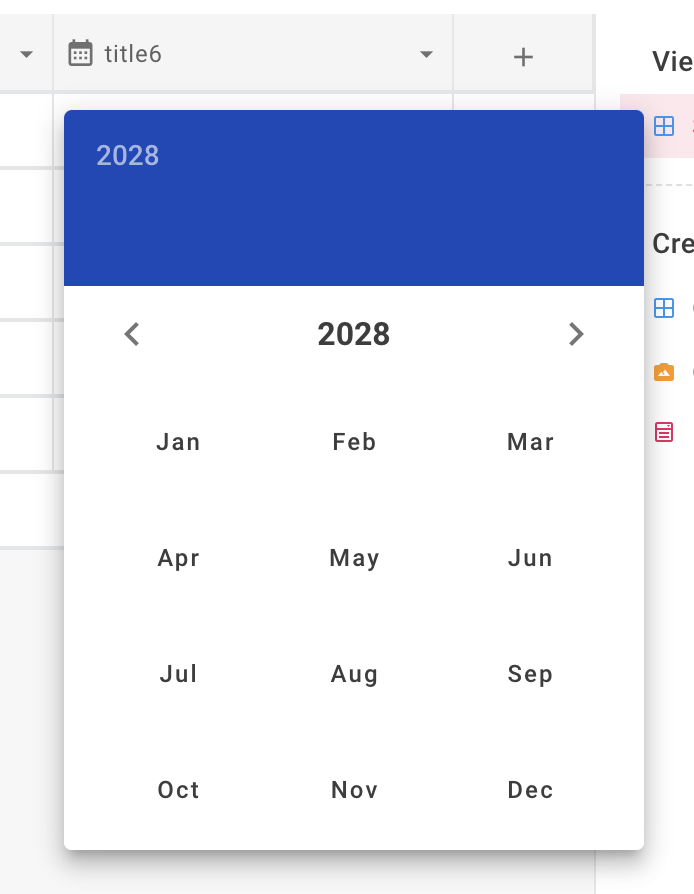694x894 pixels.
Task: Select the grid view icon in Views panel
Action: point(663,127)
